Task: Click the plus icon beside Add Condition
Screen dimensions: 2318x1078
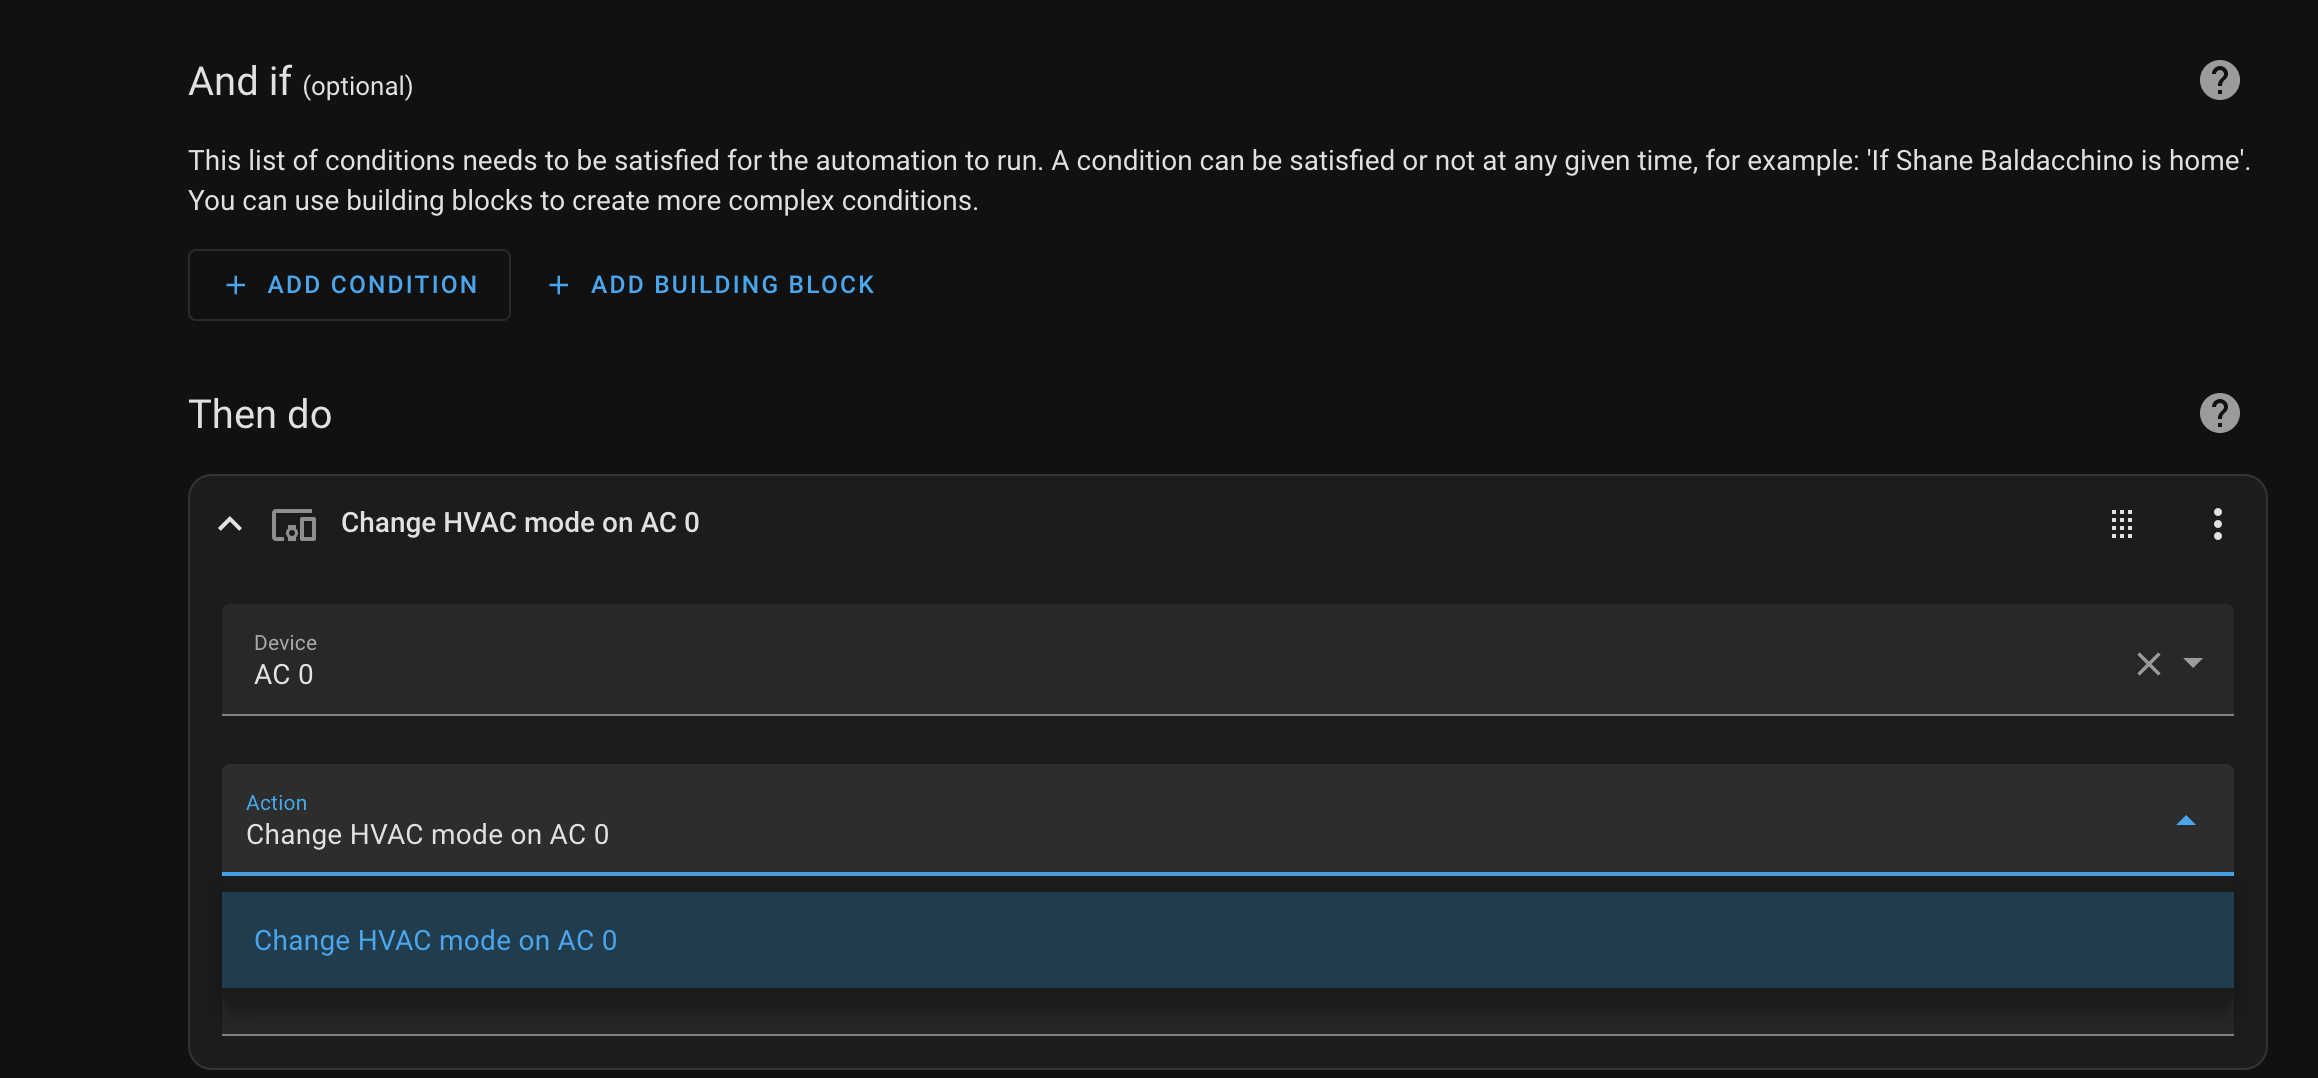Action: [236, 286]
